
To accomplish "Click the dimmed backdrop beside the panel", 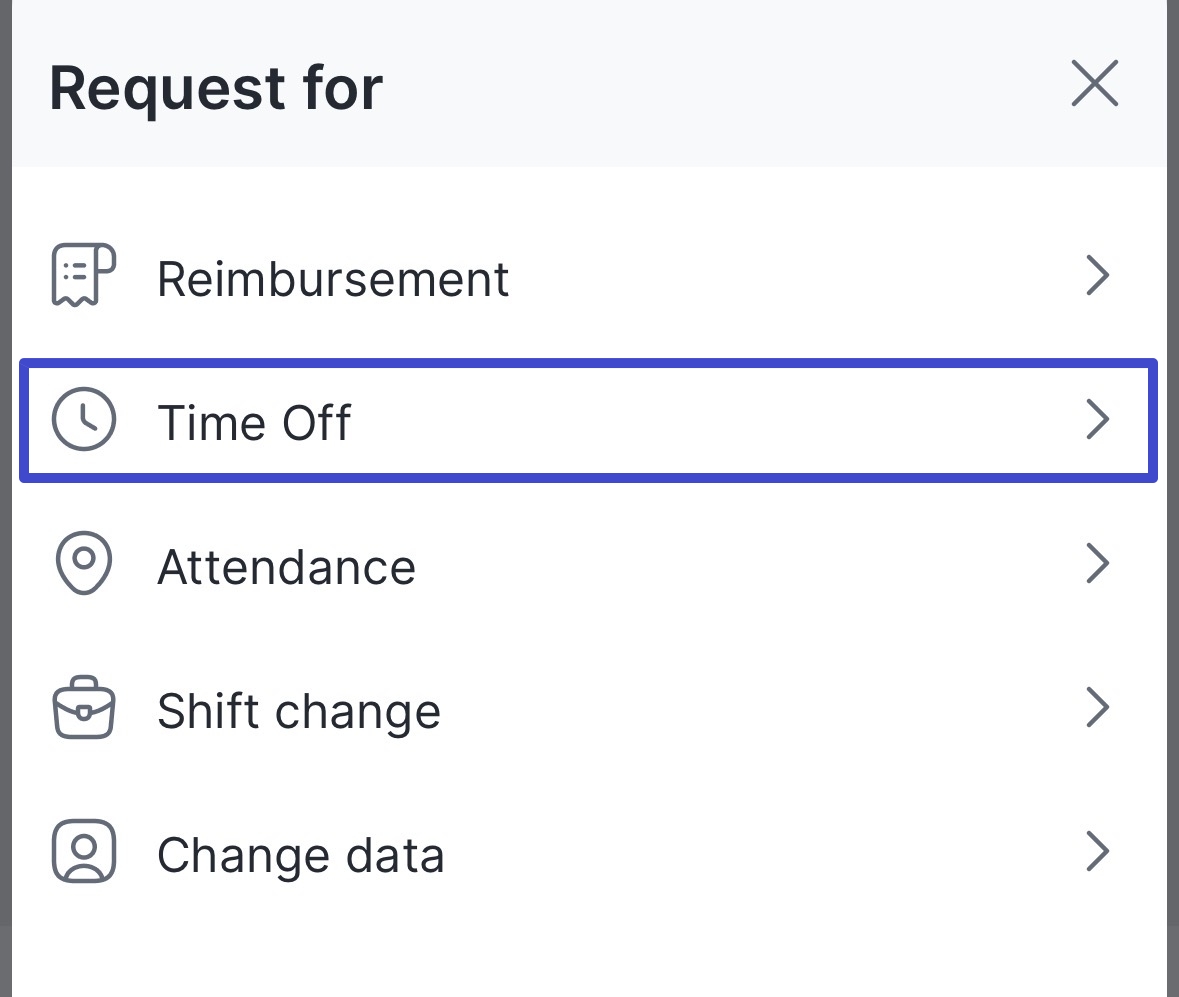I will coord(1173,500).
